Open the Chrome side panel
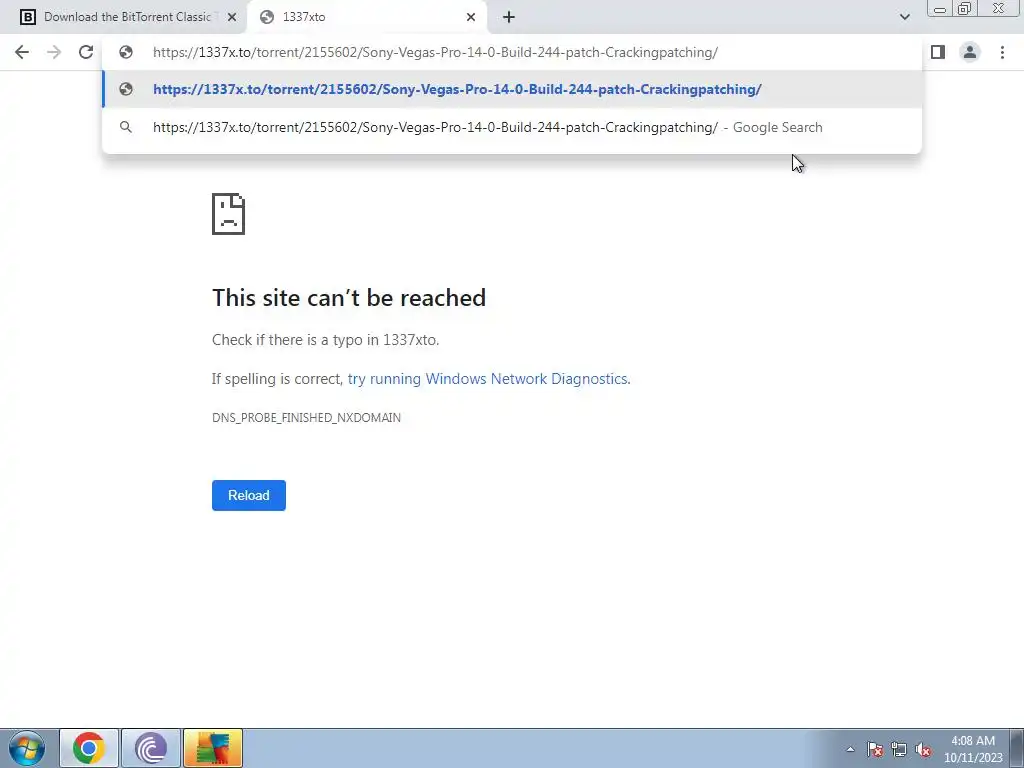 pos(938,52)
